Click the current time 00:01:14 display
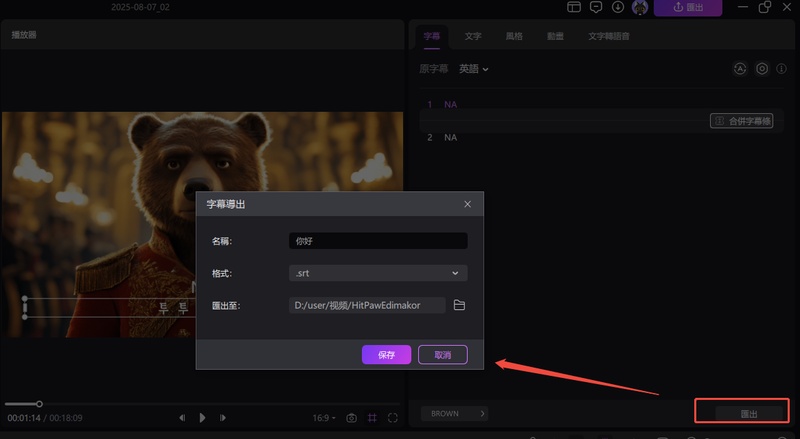800x439 pixels. click(x=23, y=418)
